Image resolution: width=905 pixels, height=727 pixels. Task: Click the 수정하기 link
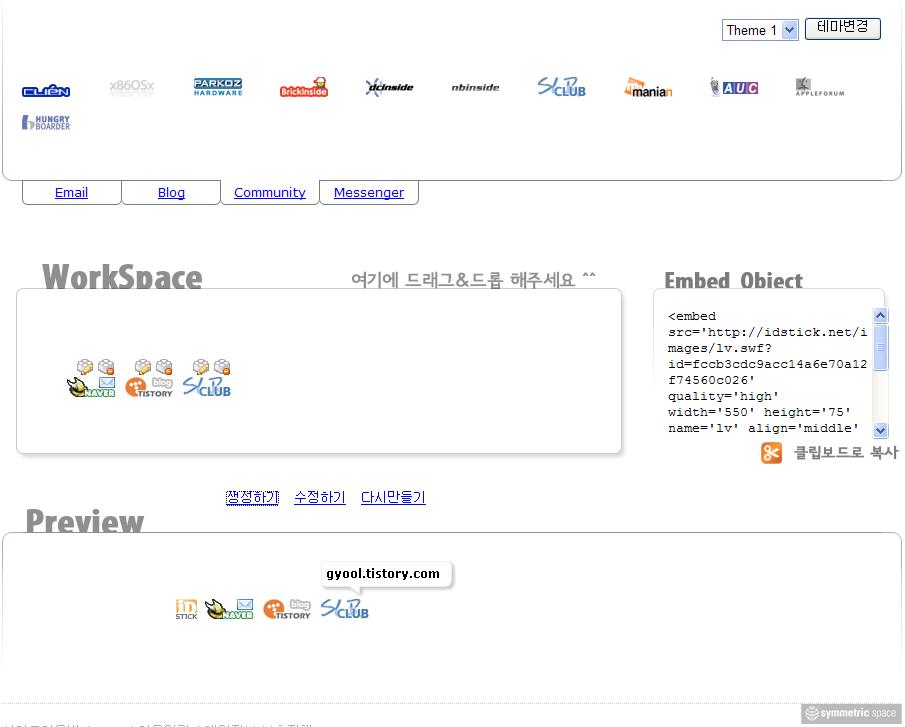(x=320, y=497)
